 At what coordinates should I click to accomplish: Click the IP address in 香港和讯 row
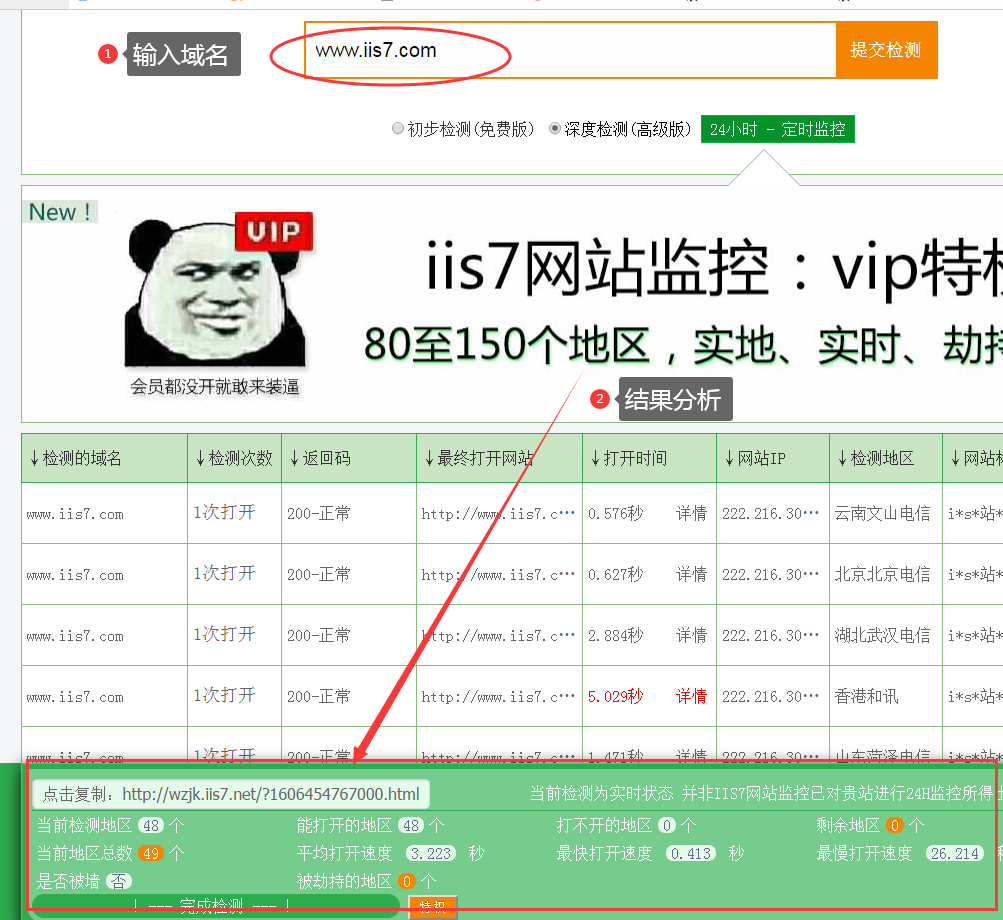(x=770, y=696)
